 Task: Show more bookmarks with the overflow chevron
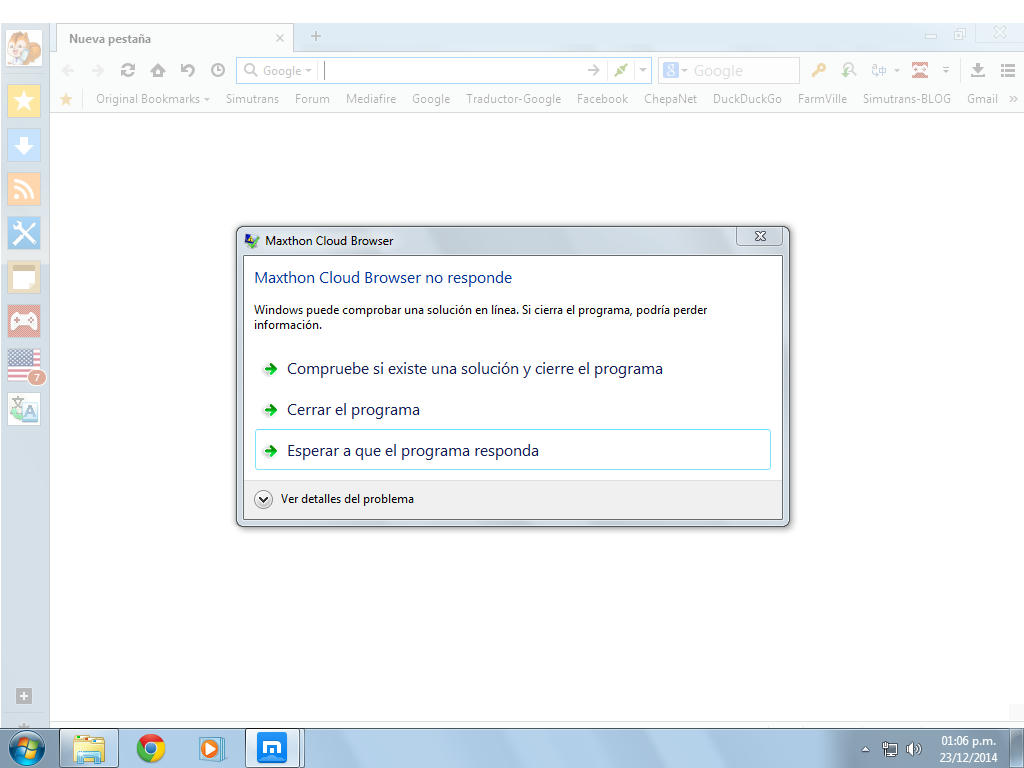tap(1013, 99)
